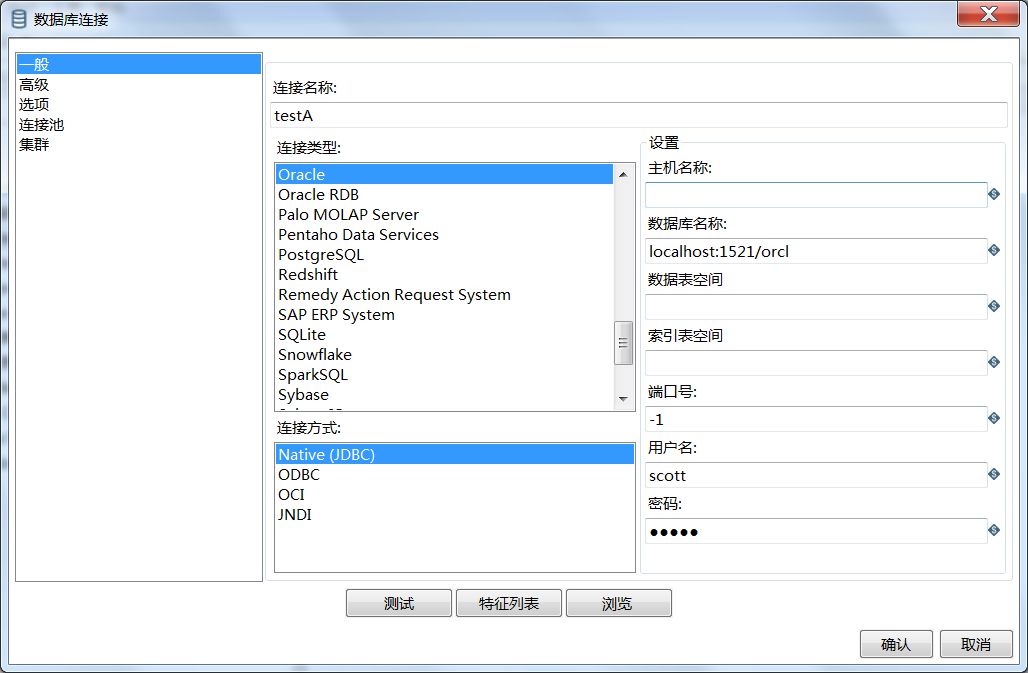Click the variable icon beside 索引表空间 field
1028x673 pixels.
pyautogui.click(x=993, y=362)
